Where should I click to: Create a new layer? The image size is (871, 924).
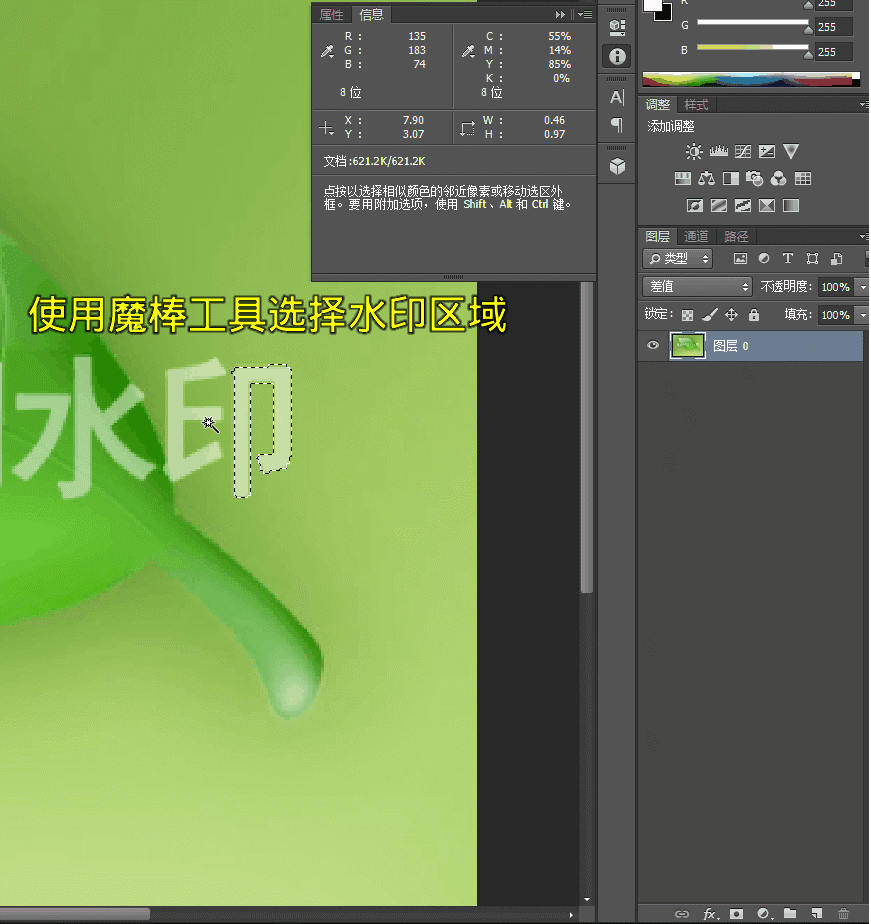pos(816,914)
